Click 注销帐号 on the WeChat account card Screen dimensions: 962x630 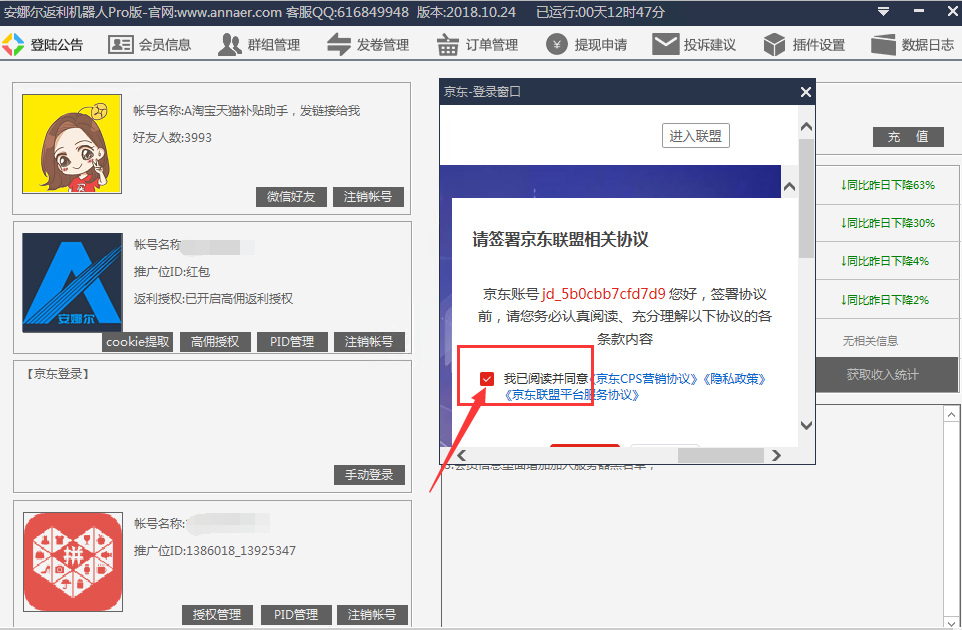(368, 197)
